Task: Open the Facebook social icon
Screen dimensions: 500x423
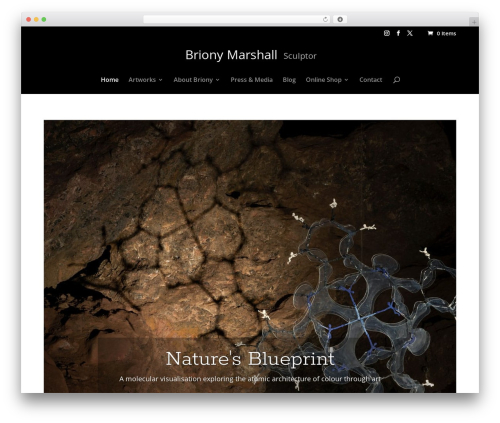Action: [398, 33]
